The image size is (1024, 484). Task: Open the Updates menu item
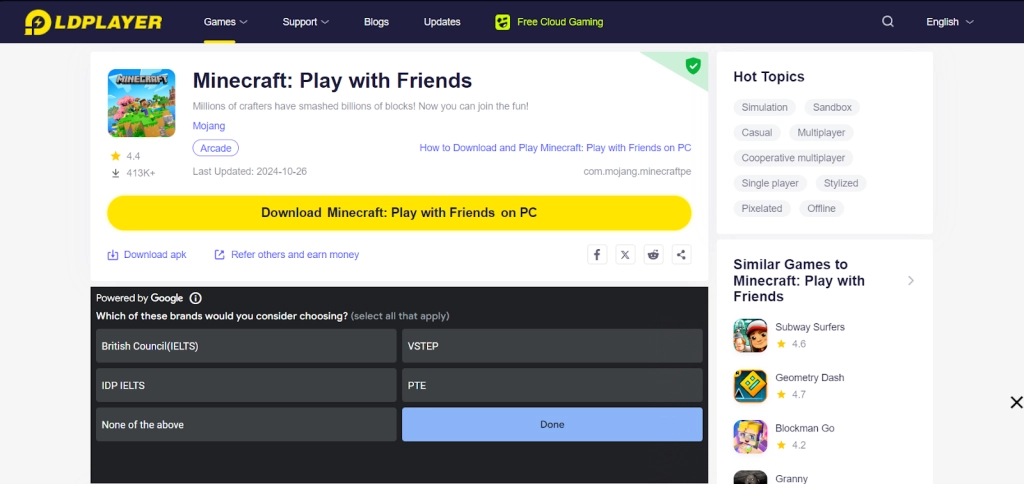coord(442,22)
